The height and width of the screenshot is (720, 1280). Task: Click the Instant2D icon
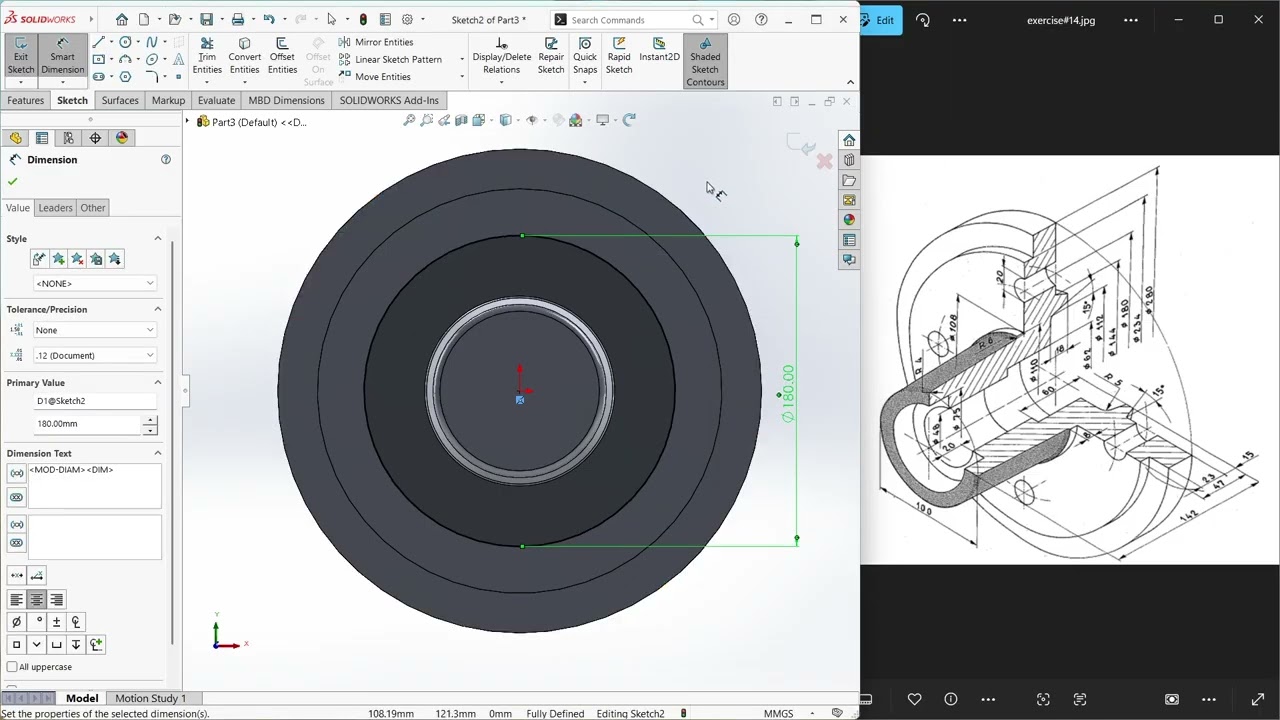coord(659,50)
